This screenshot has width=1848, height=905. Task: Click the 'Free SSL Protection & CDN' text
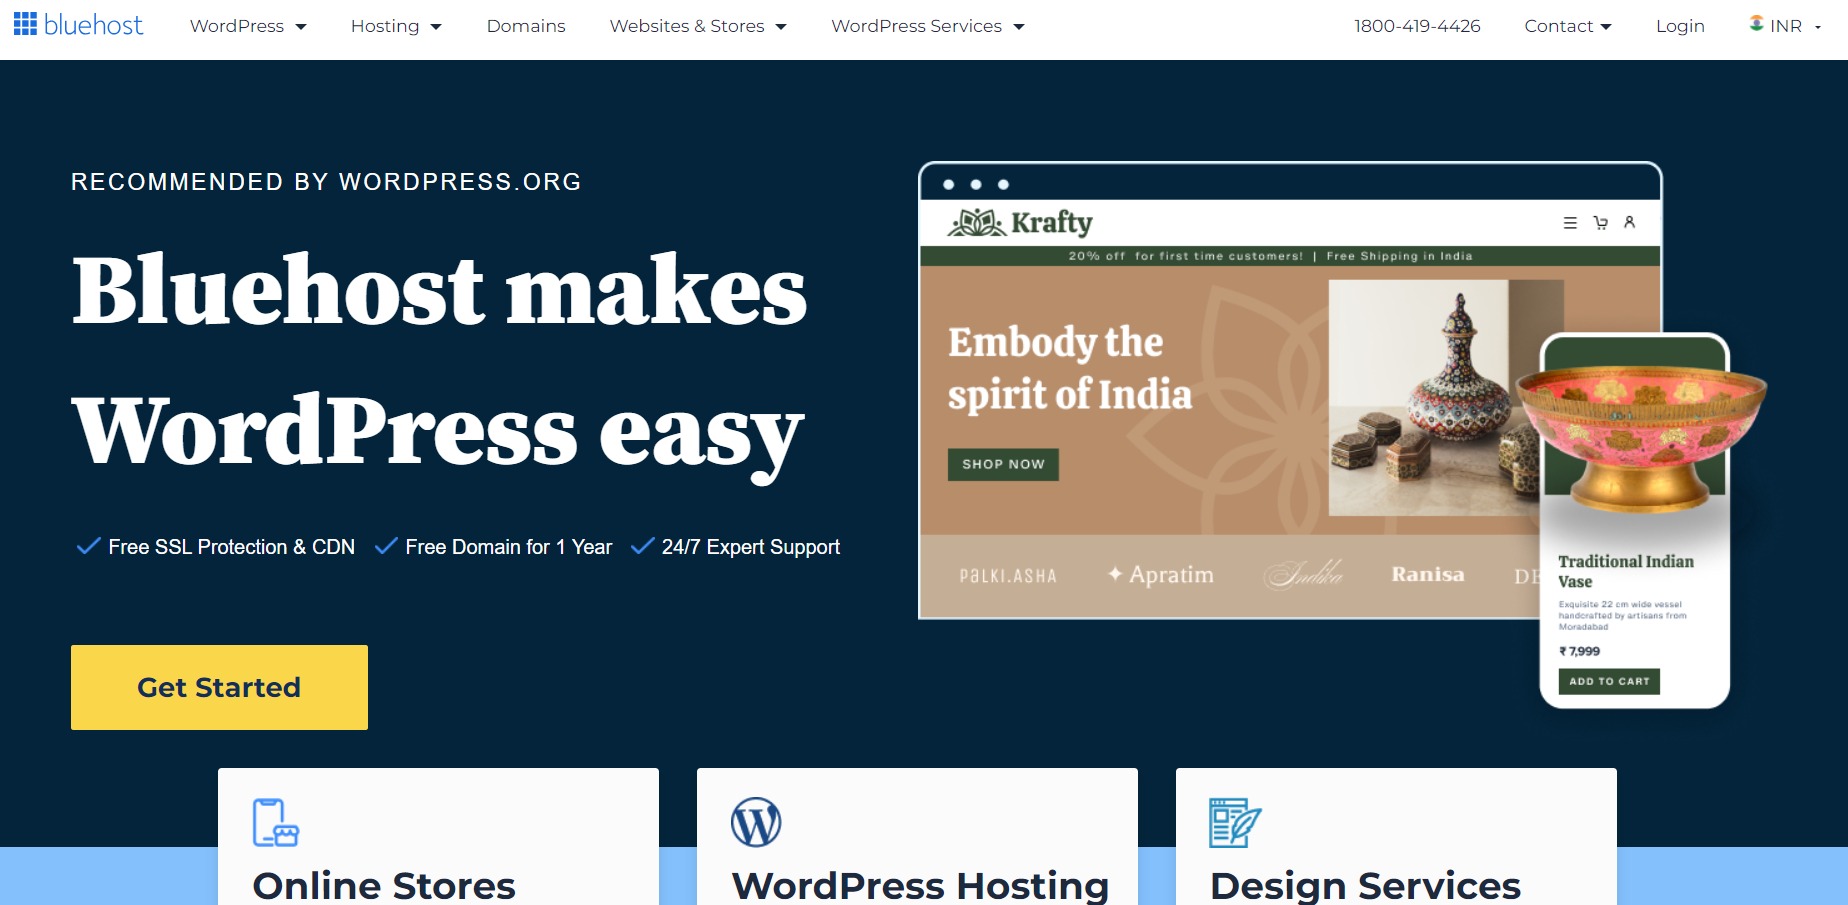pyautogui.click(x=231, y=547)
